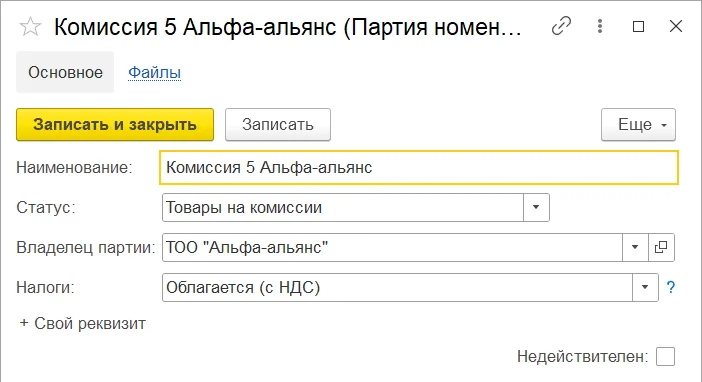Save the record with Записать button
Image resolution: width=702 pixels, height=382 pixels.
click(x=278, y=124)
